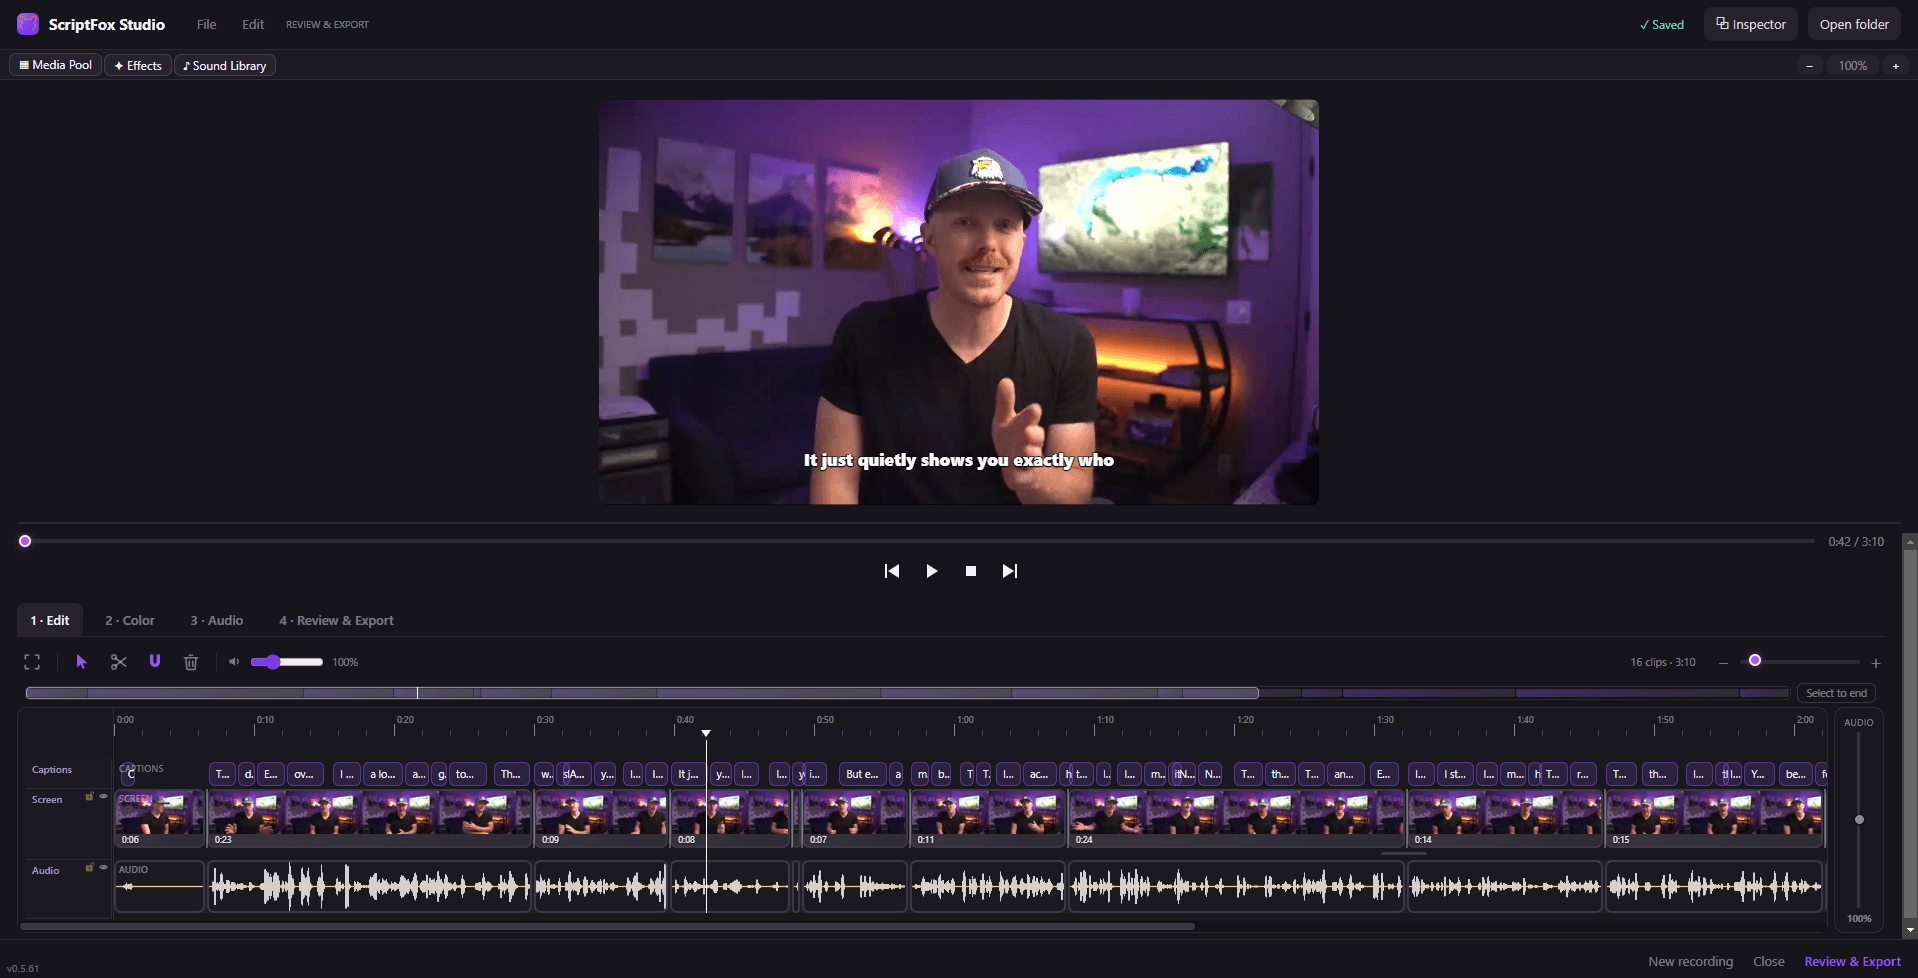Click the video preview frame
This screenshot has width=1918, height=978.
958,302
